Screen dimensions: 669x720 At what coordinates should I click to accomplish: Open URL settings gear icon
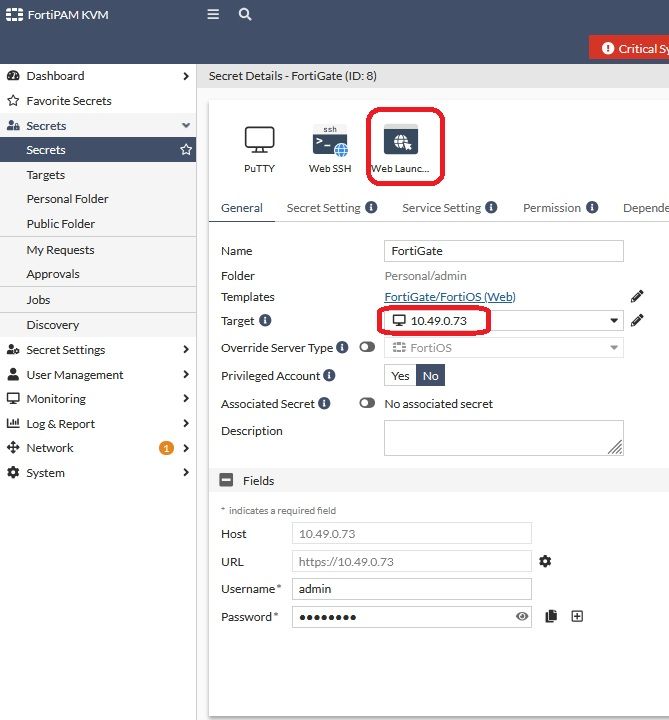pos(545,561)
